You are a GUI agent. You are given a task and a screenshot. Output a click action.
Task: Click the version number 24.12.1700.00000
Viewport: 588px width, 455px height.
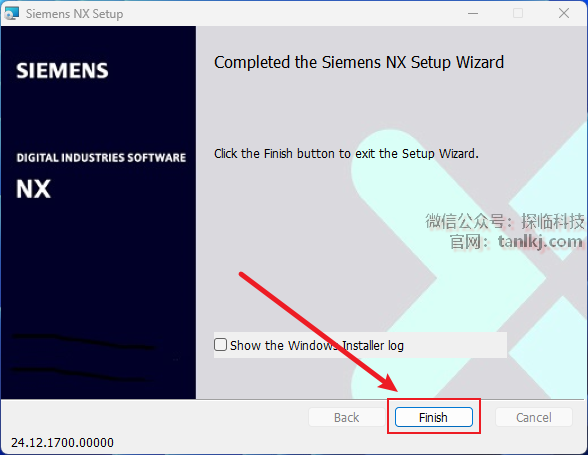pos(62,443)
